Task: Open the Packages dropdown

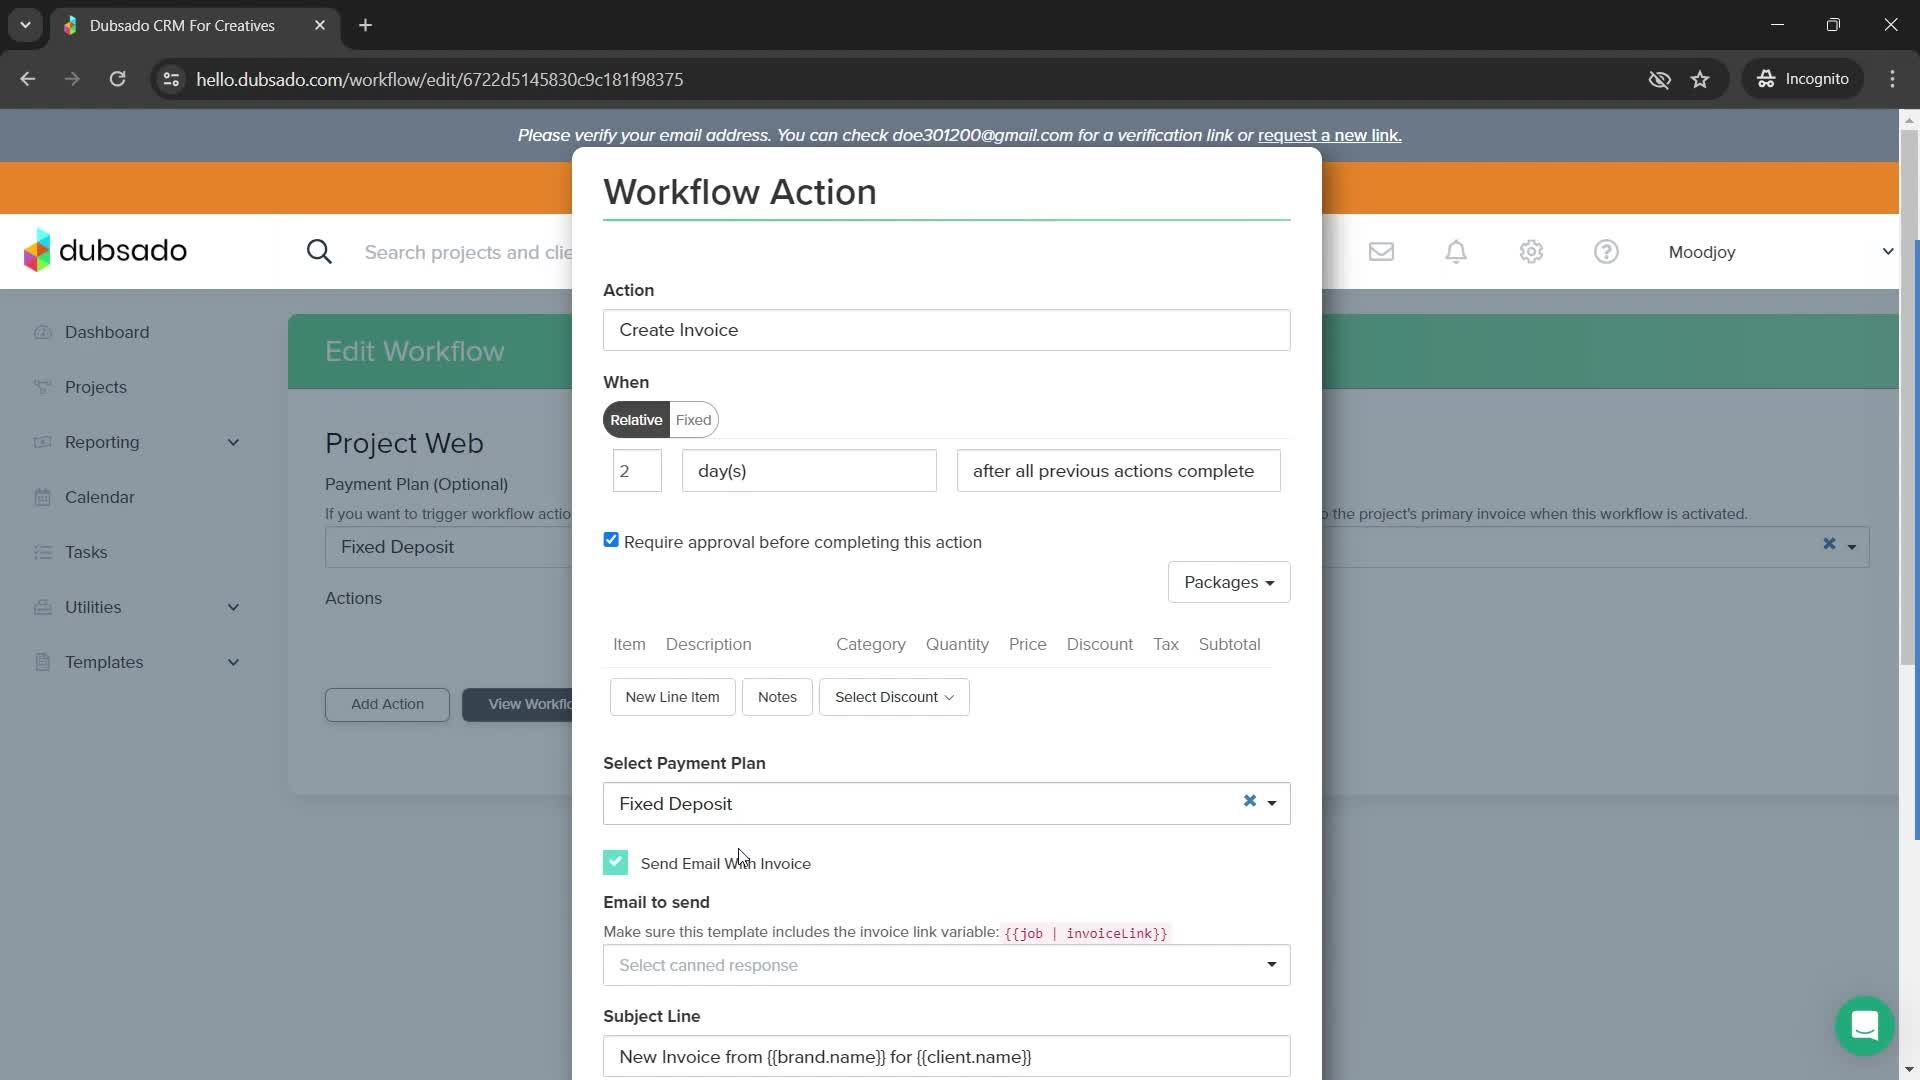Action: pyautogui.click(x=1228, y=582)
